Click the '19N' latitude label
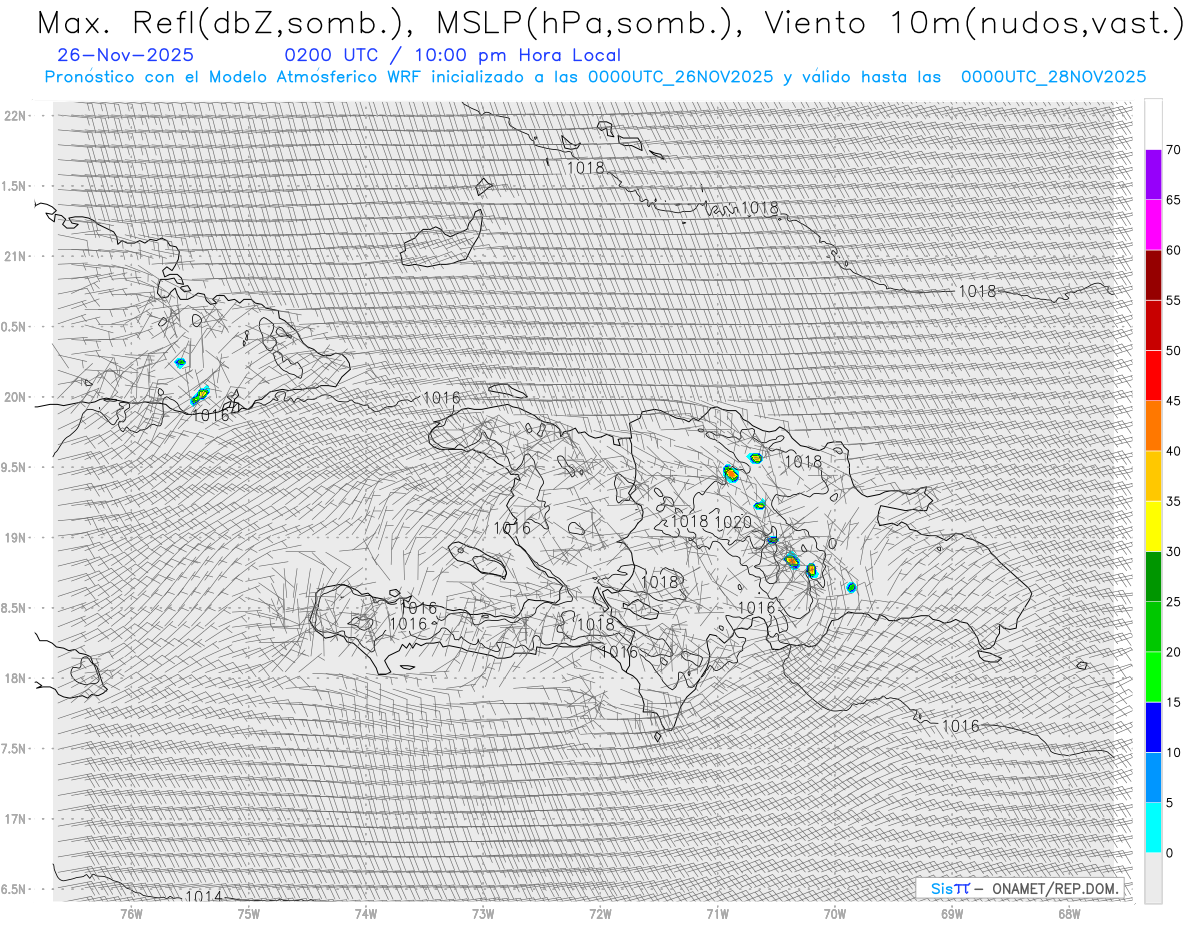1200x927 pixels. 15,538
